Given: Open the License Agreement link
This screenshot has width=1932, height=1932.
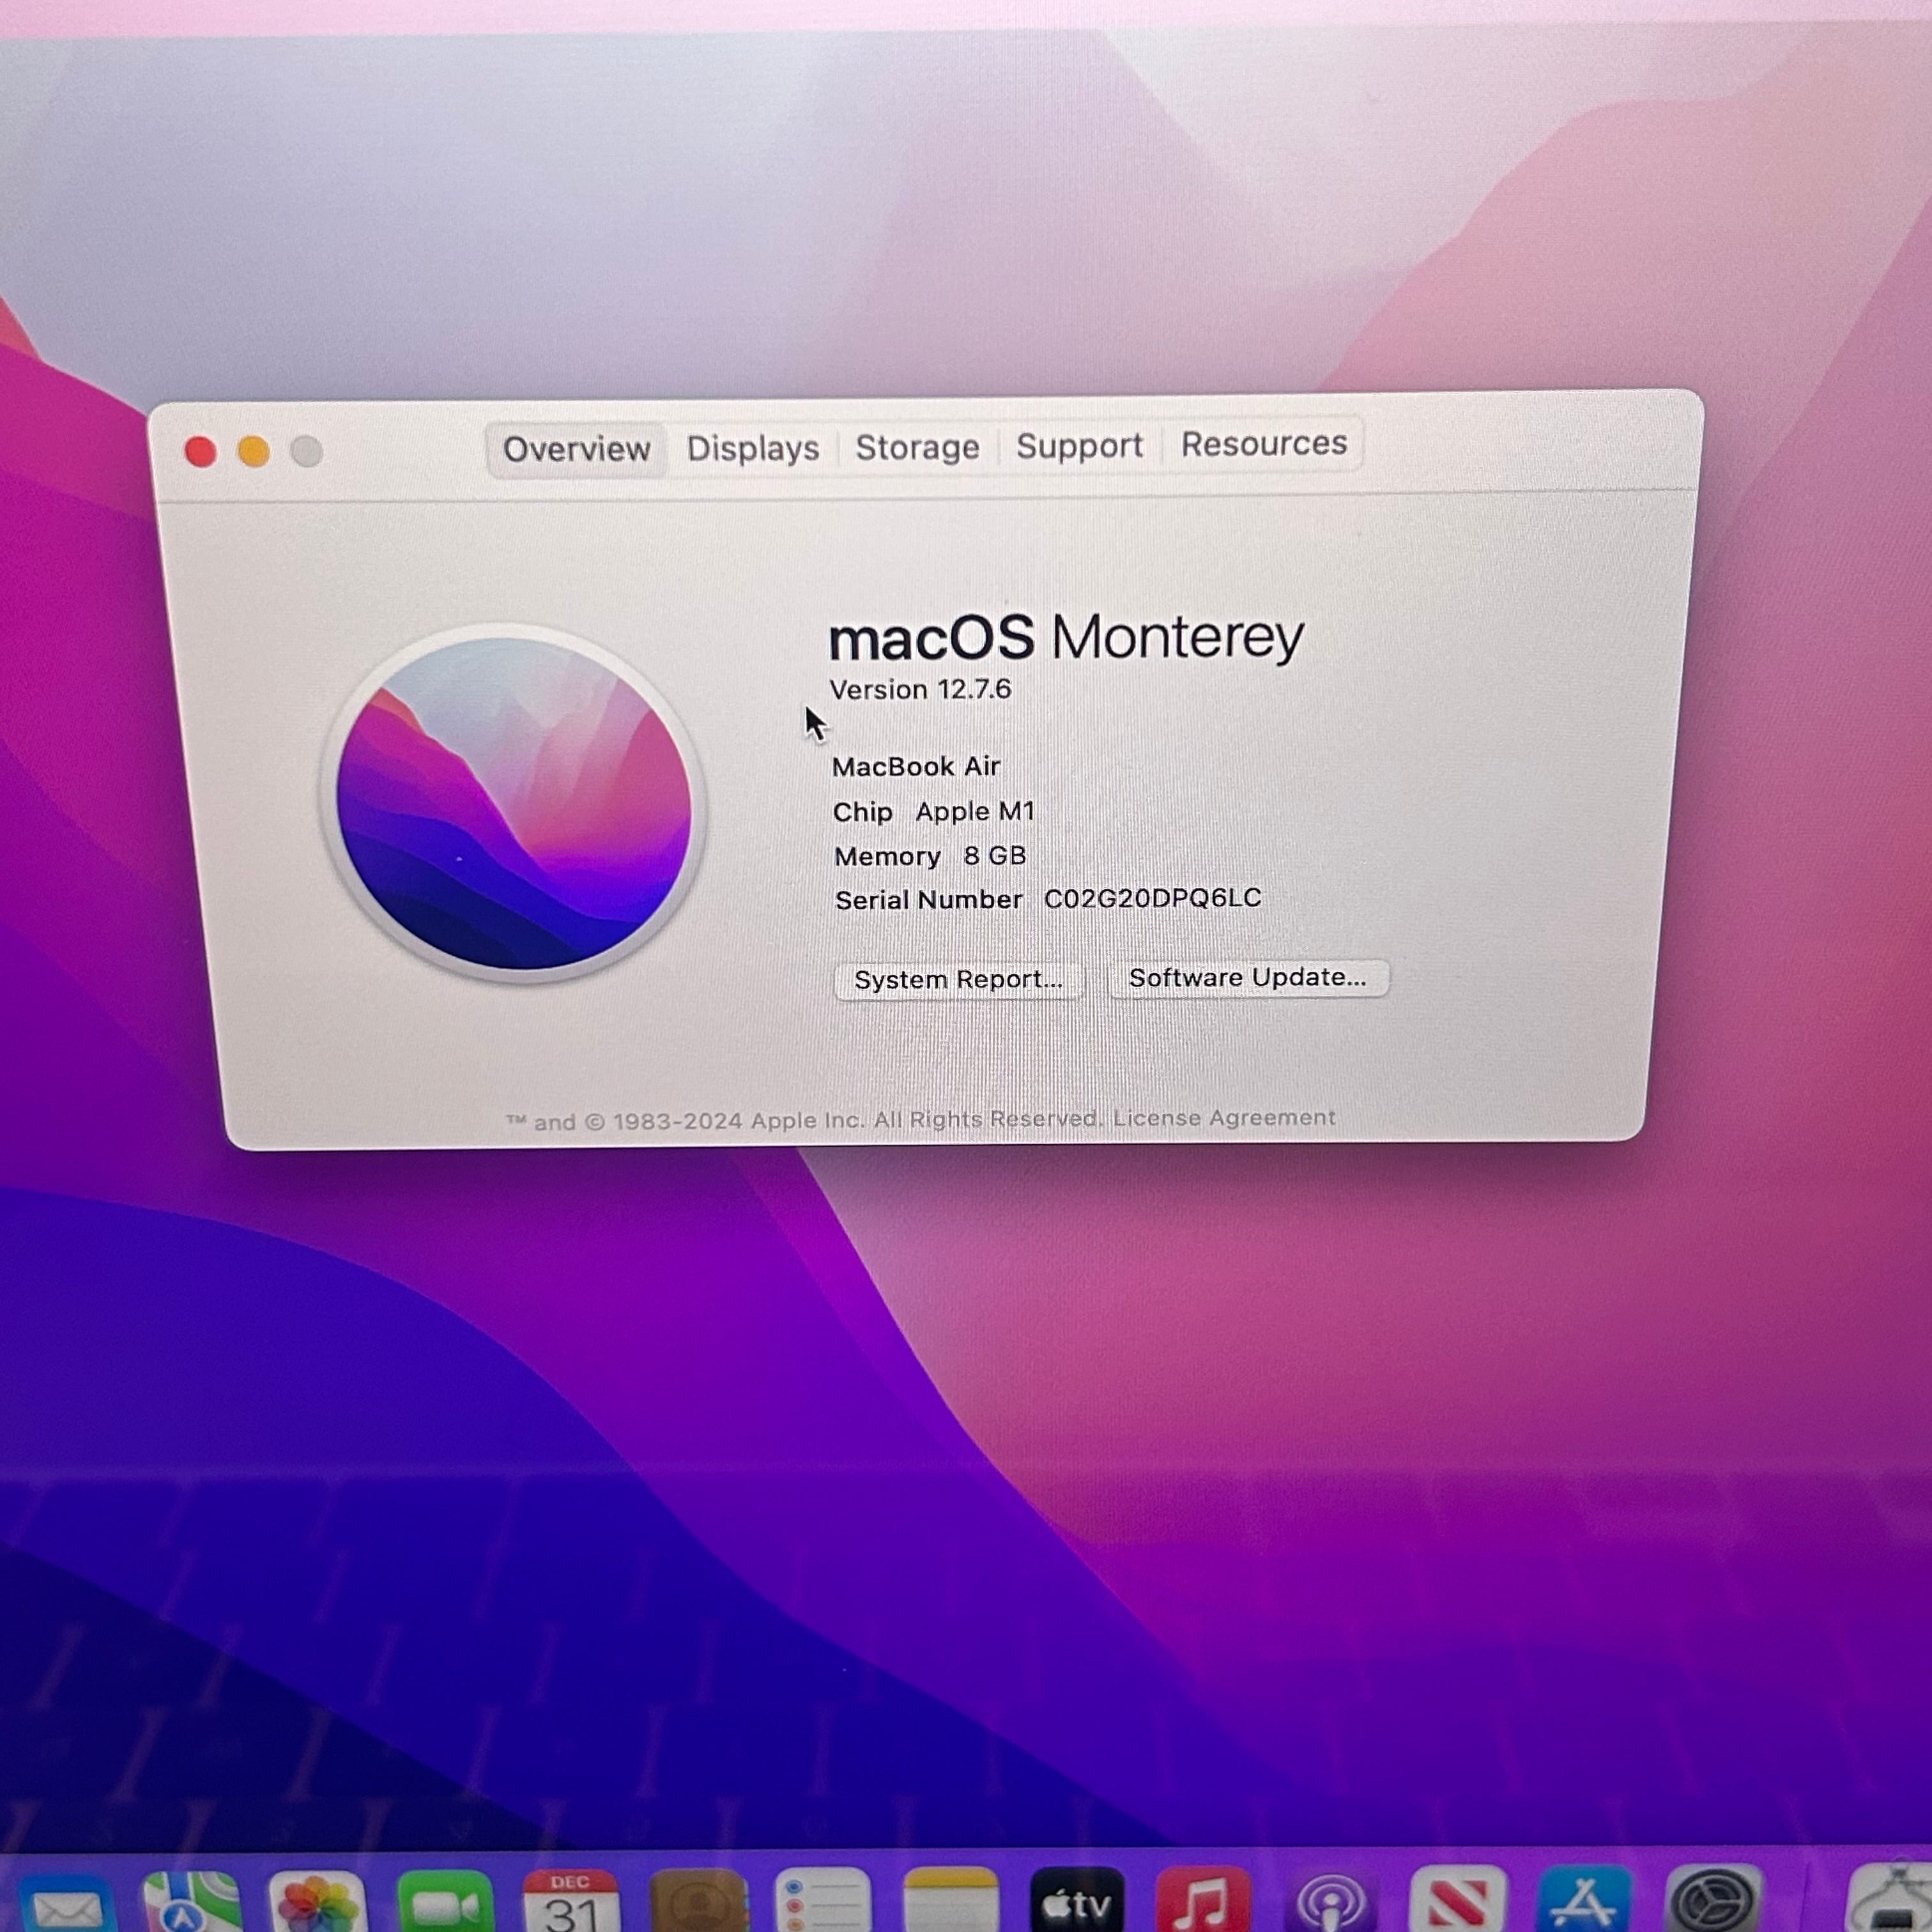Looking at the screenshot, I should [x=1224, y=1117].
